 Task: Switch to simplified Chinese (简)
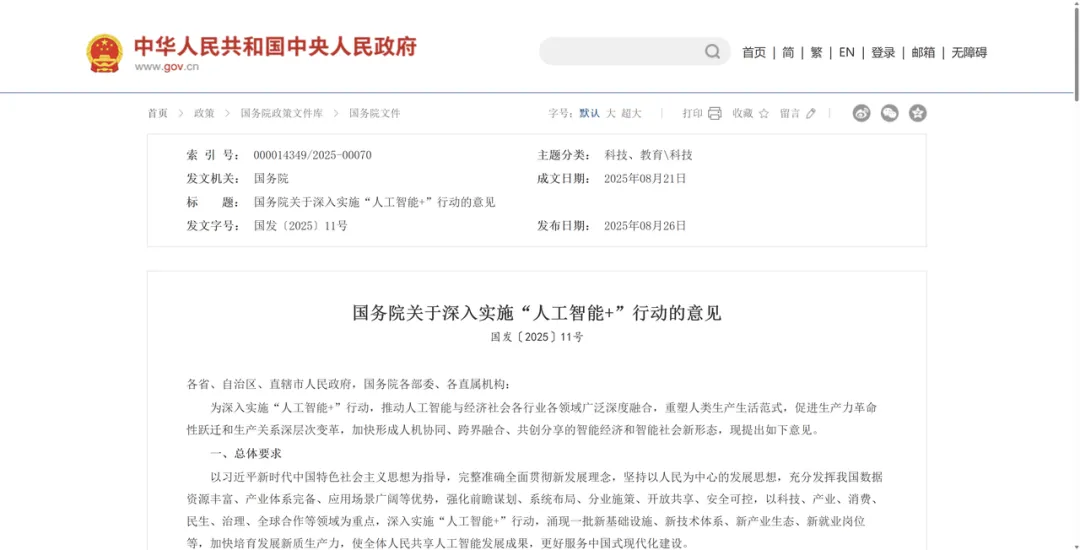click(788, 53)
